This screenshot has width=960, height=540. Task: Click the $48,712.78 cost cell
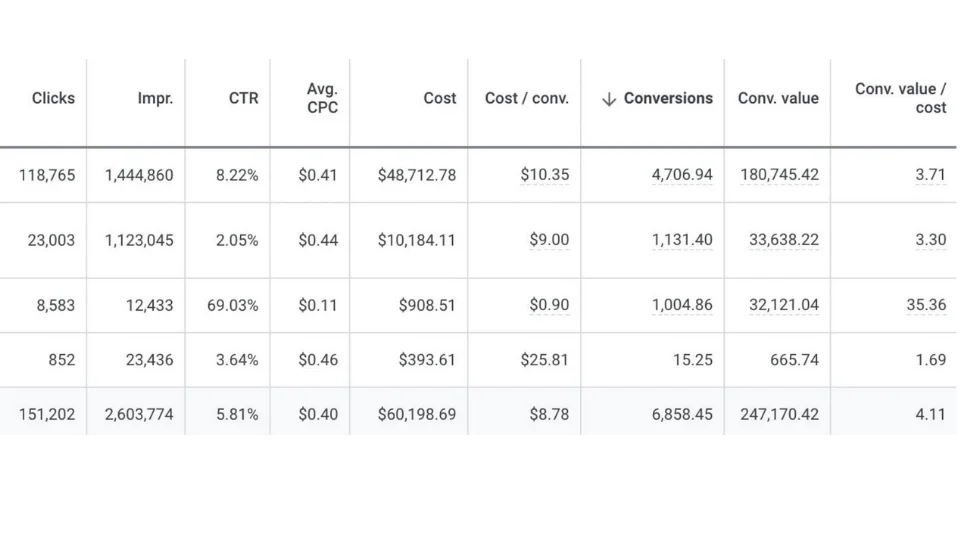pyautogui.click(x=417, y=175)
